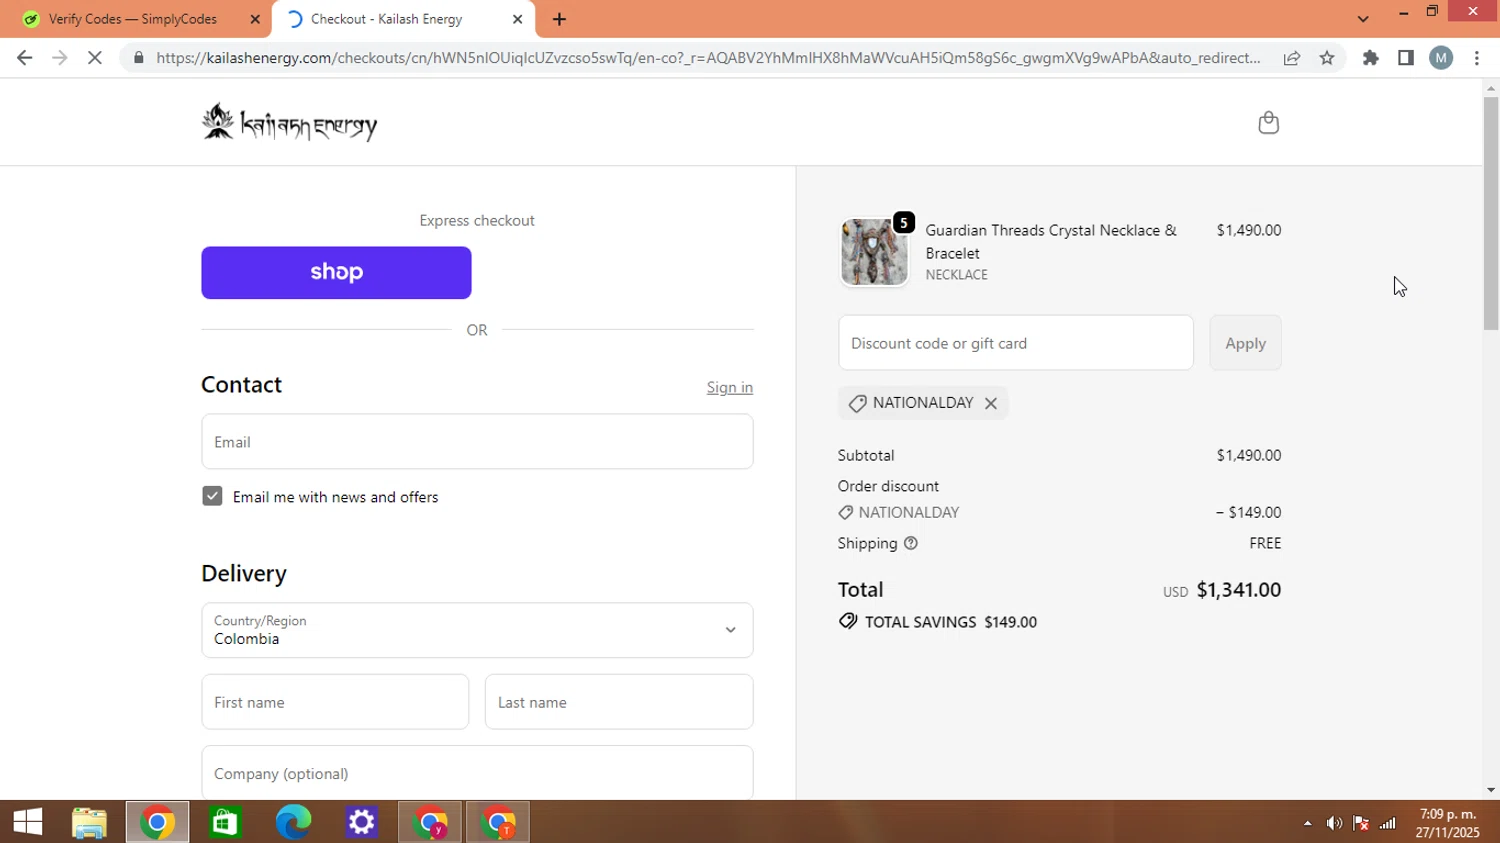Pay with the Shop express checkout button
Screen dimensions: 1500x843
336,272
